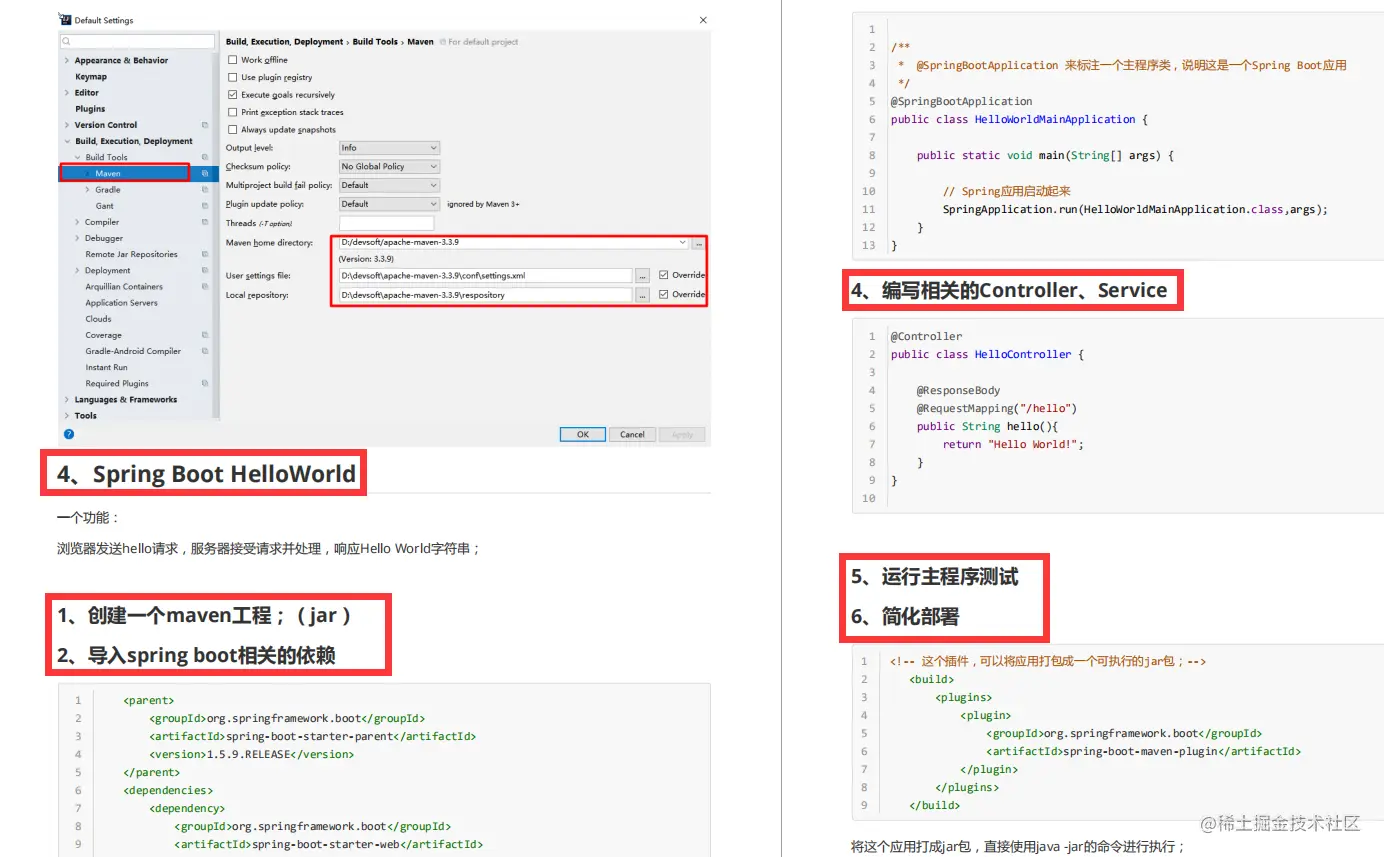Click the project-level icon beside Required Plugins

click(205, 383)
